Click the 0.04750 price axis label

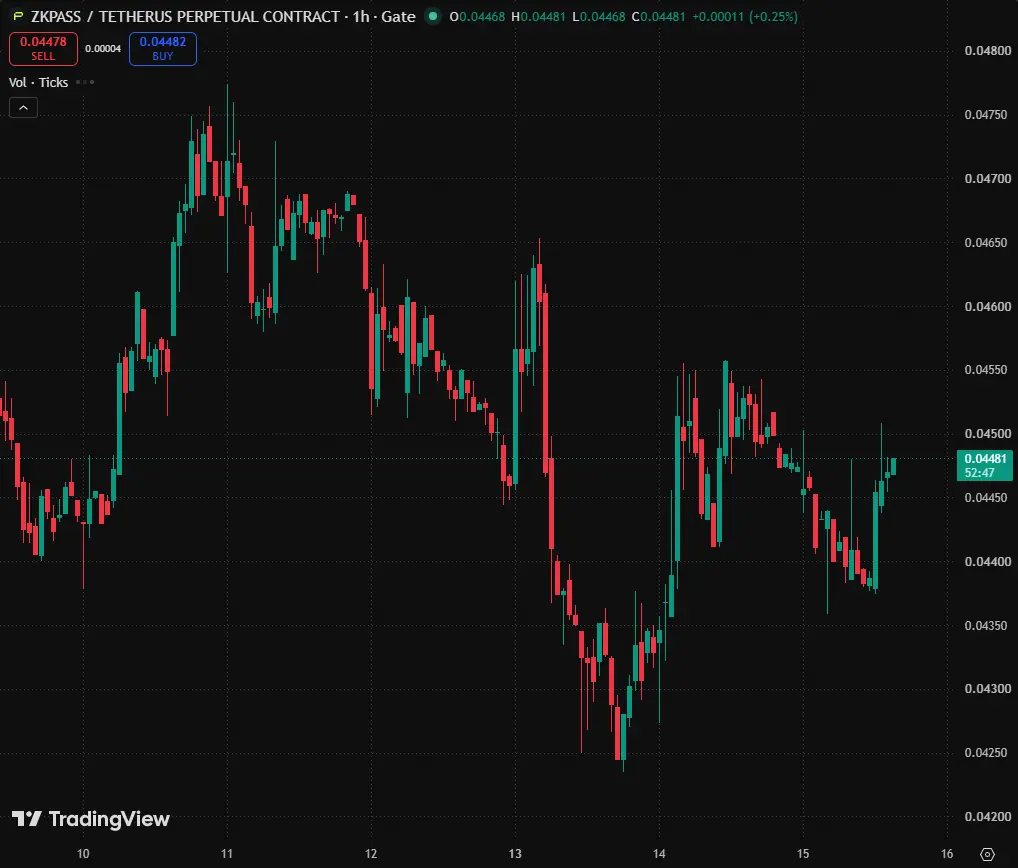coord(987,115)
